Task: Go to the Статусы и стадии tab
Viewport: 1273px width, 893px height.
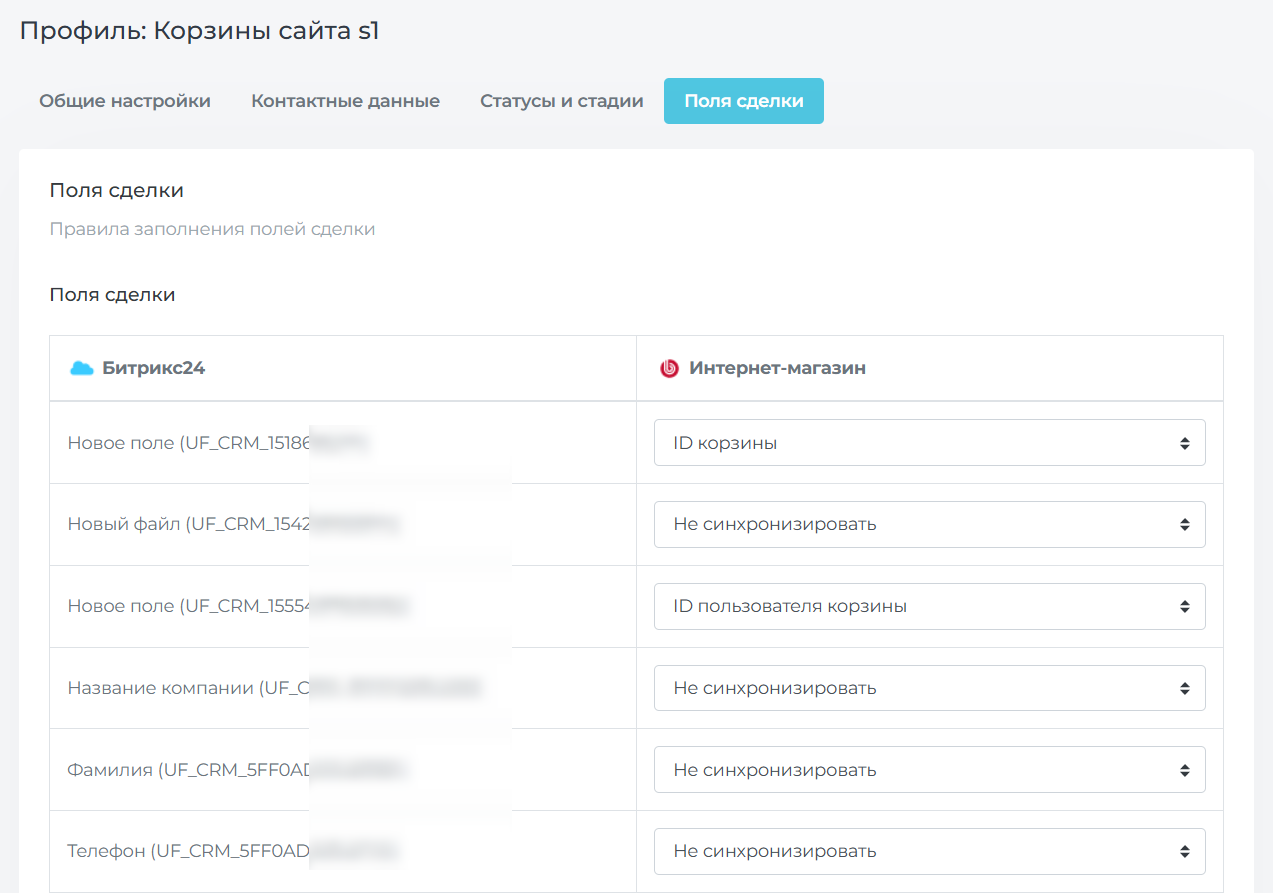Action: (561, 101)
